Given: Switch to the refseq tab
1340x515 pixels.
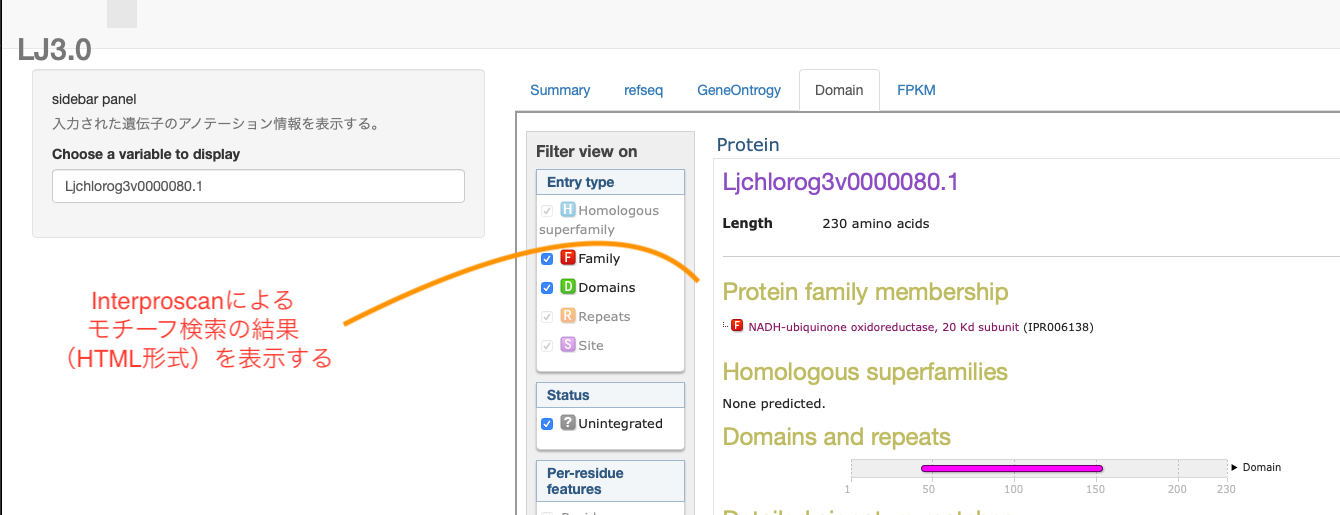Looking at the screenshot, I should (x=643, y=90).
